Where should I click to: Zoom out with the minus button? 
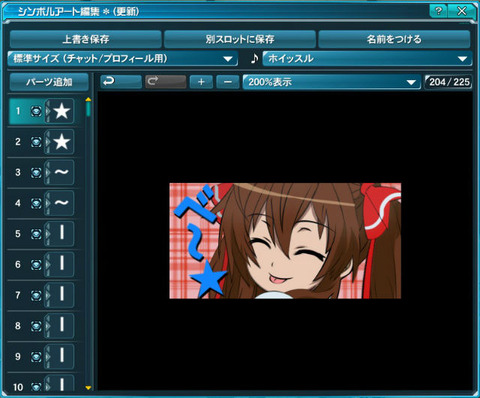(228, 82)
